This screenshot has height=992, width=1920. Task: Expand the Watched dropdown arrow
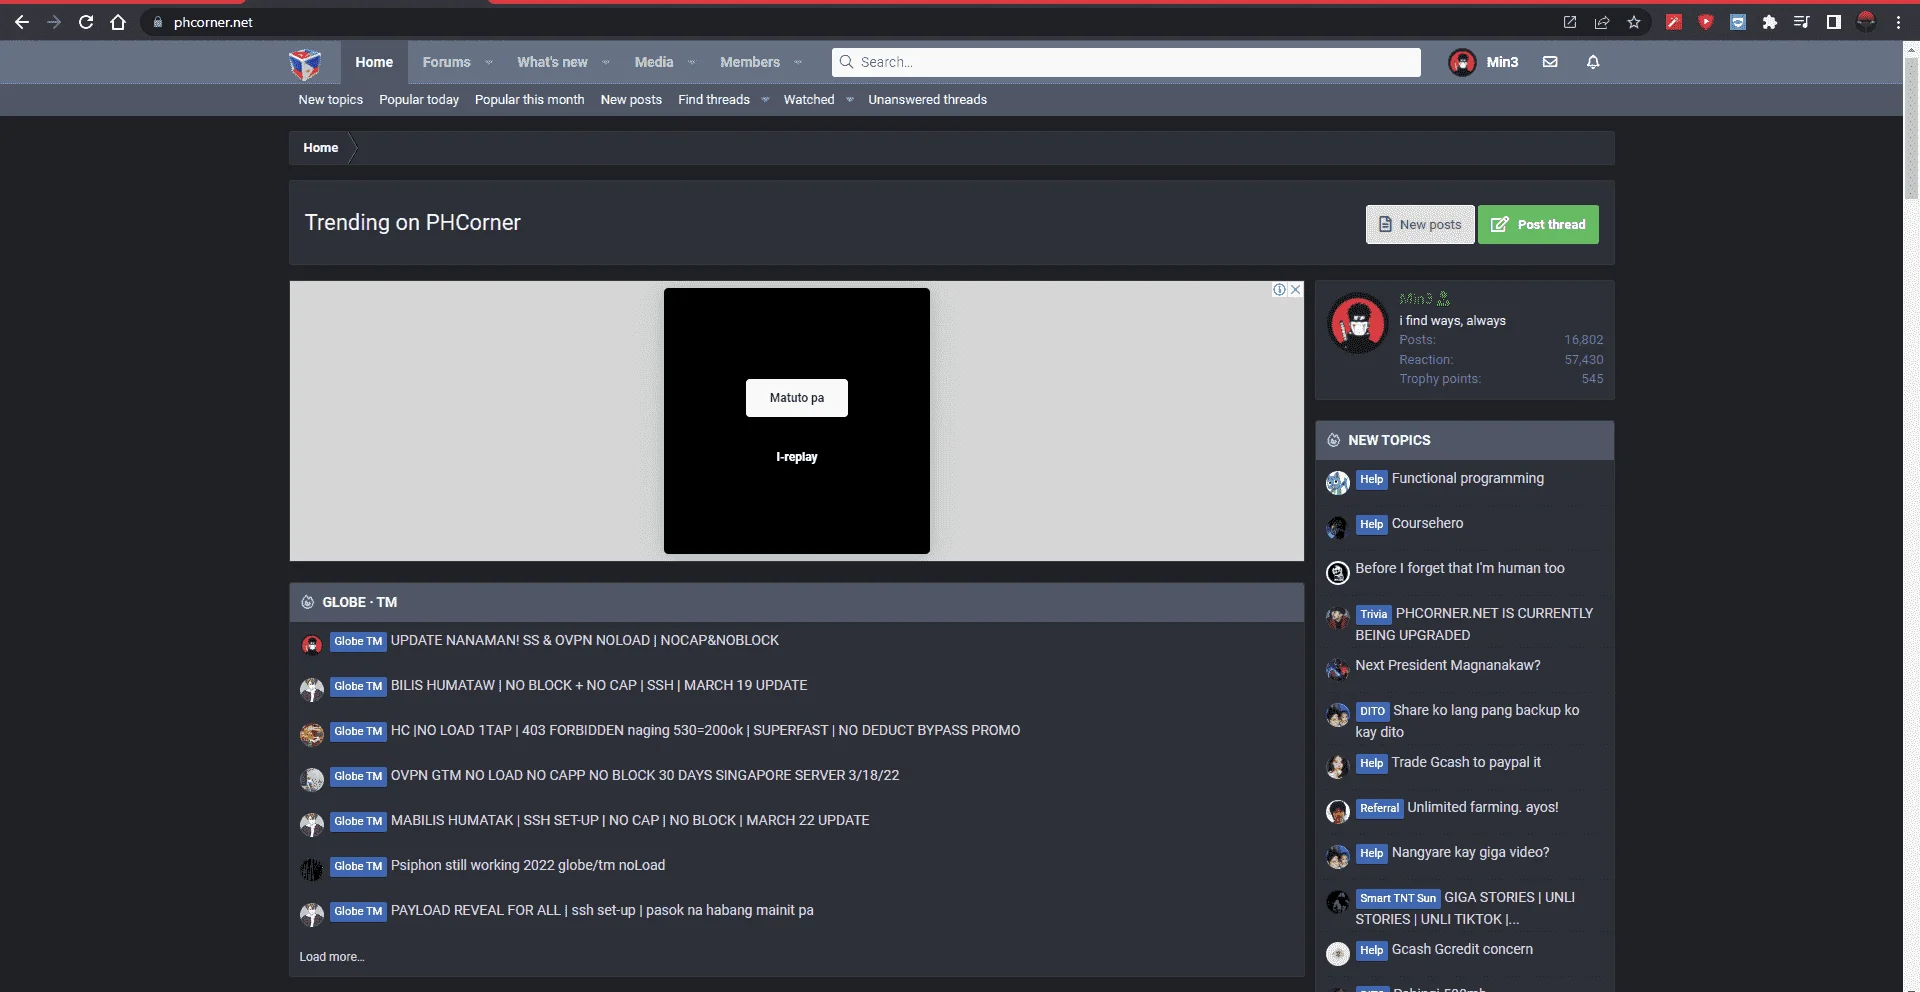[x=850, y=100]
